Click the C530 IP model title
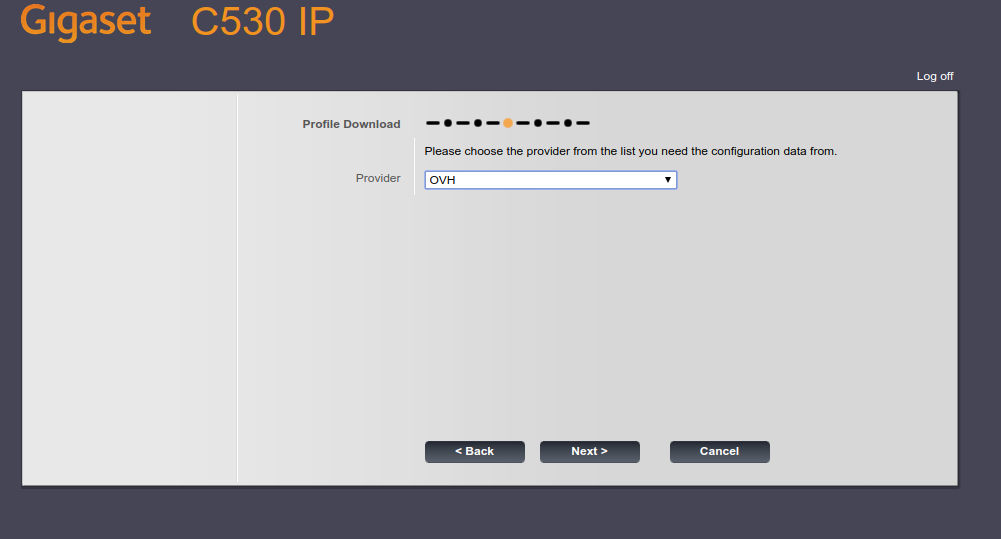This screenshot has height=539, width=1001. point(263,23)
